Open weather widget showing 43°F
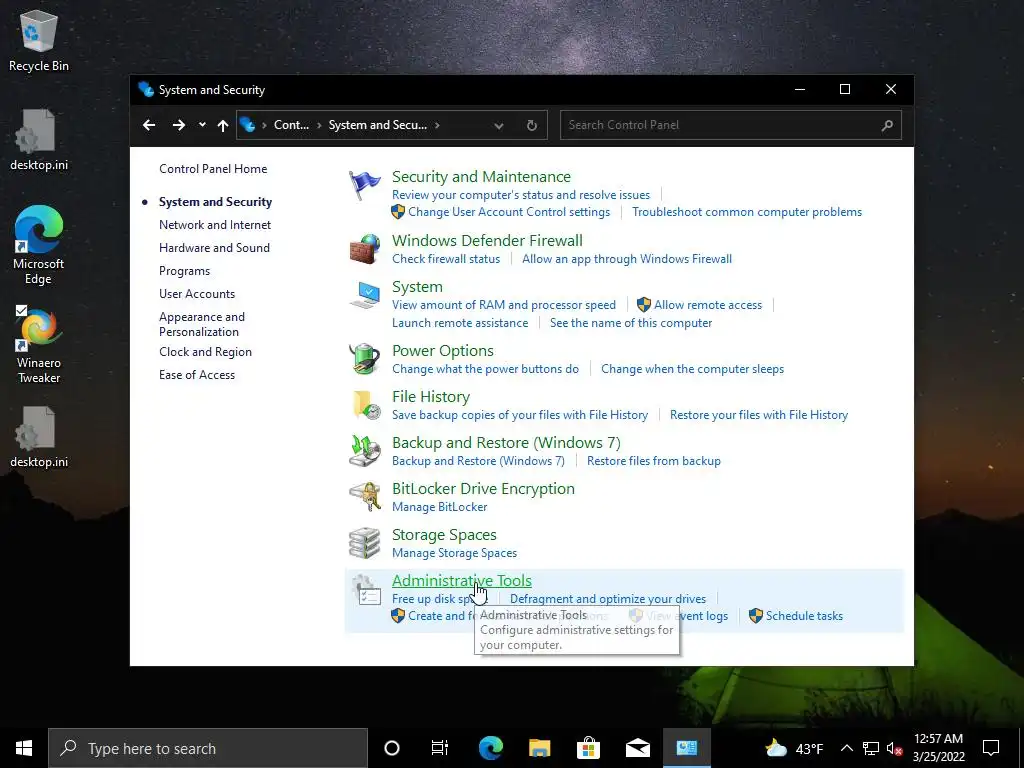 pyautogui.click(x=793, y=748)
